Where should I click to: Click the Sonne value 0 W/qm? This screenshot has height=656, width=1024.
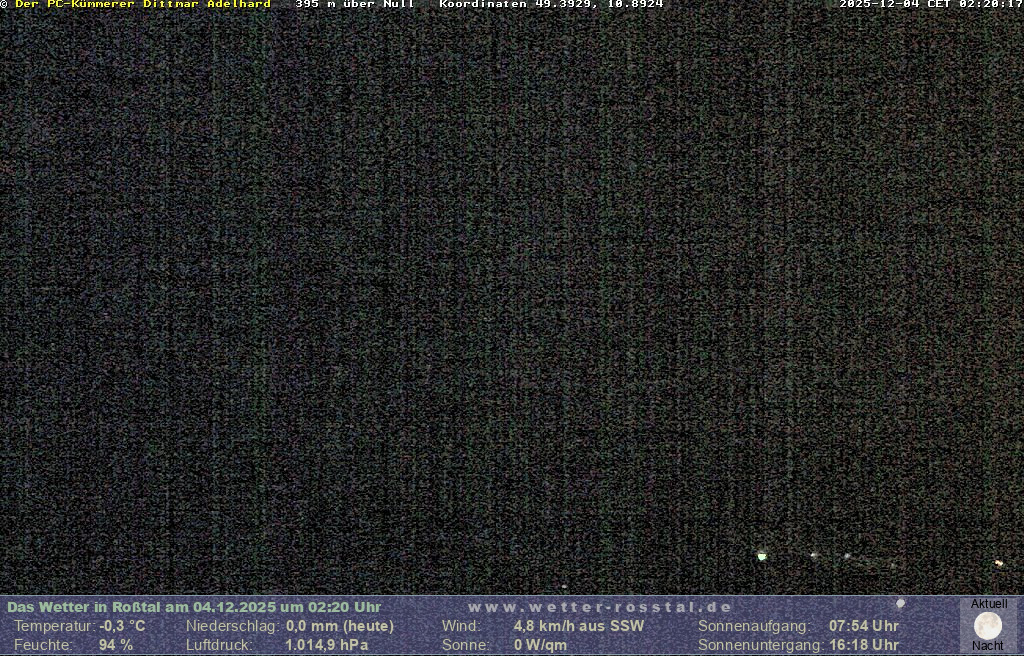click(540, 645)
